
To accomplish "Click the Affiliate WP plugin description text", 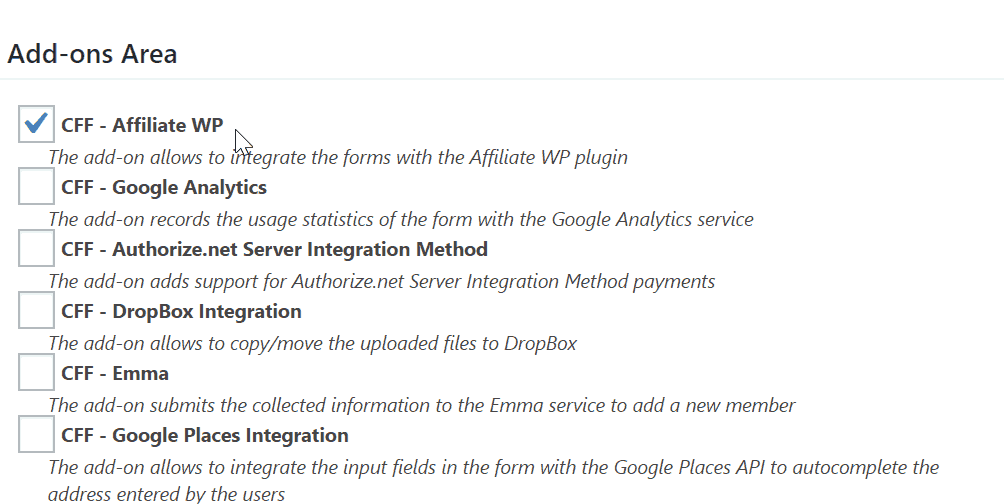I will 338,158.
